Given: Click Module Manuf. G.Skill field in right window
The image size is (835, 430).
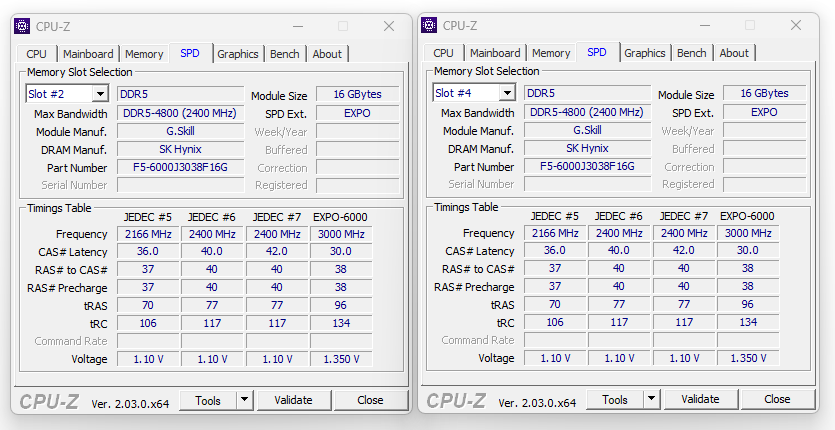Looking at the screenshot, I should coord(587,130).
